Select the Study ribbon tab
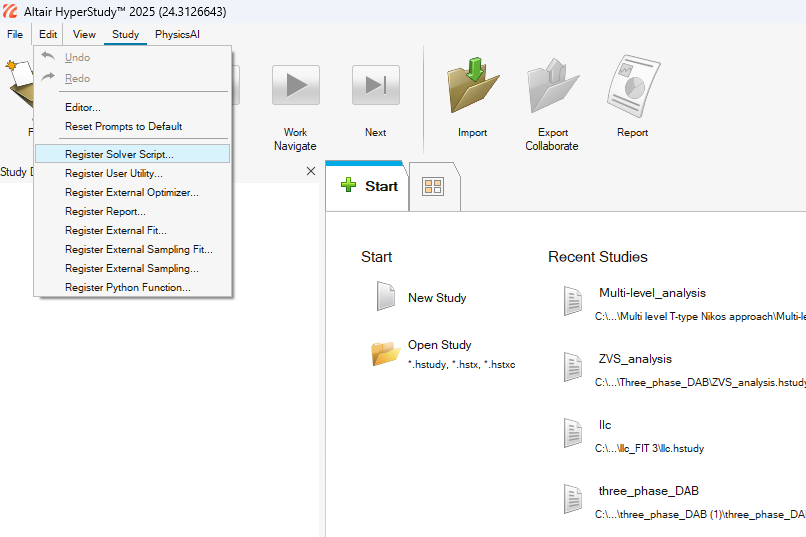 [x=125, y=34]
